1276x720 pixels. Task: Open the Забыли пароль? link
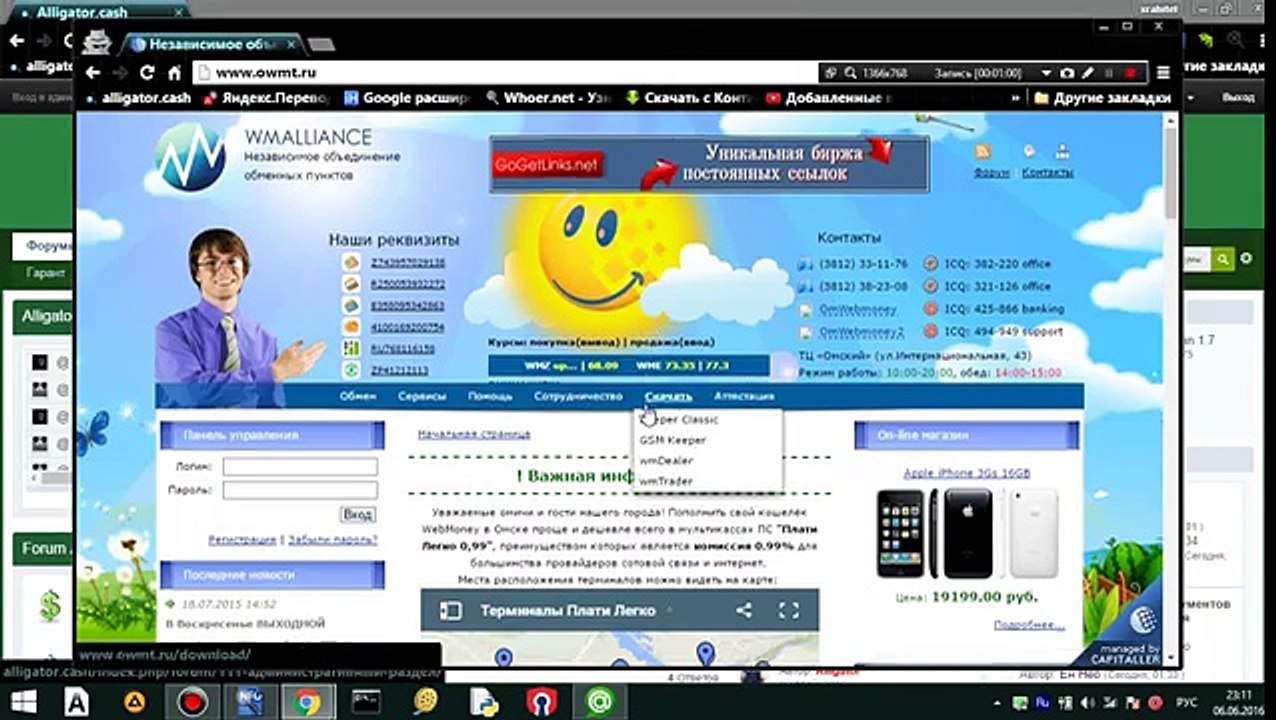pyautogui.click(x=333, y=539)
